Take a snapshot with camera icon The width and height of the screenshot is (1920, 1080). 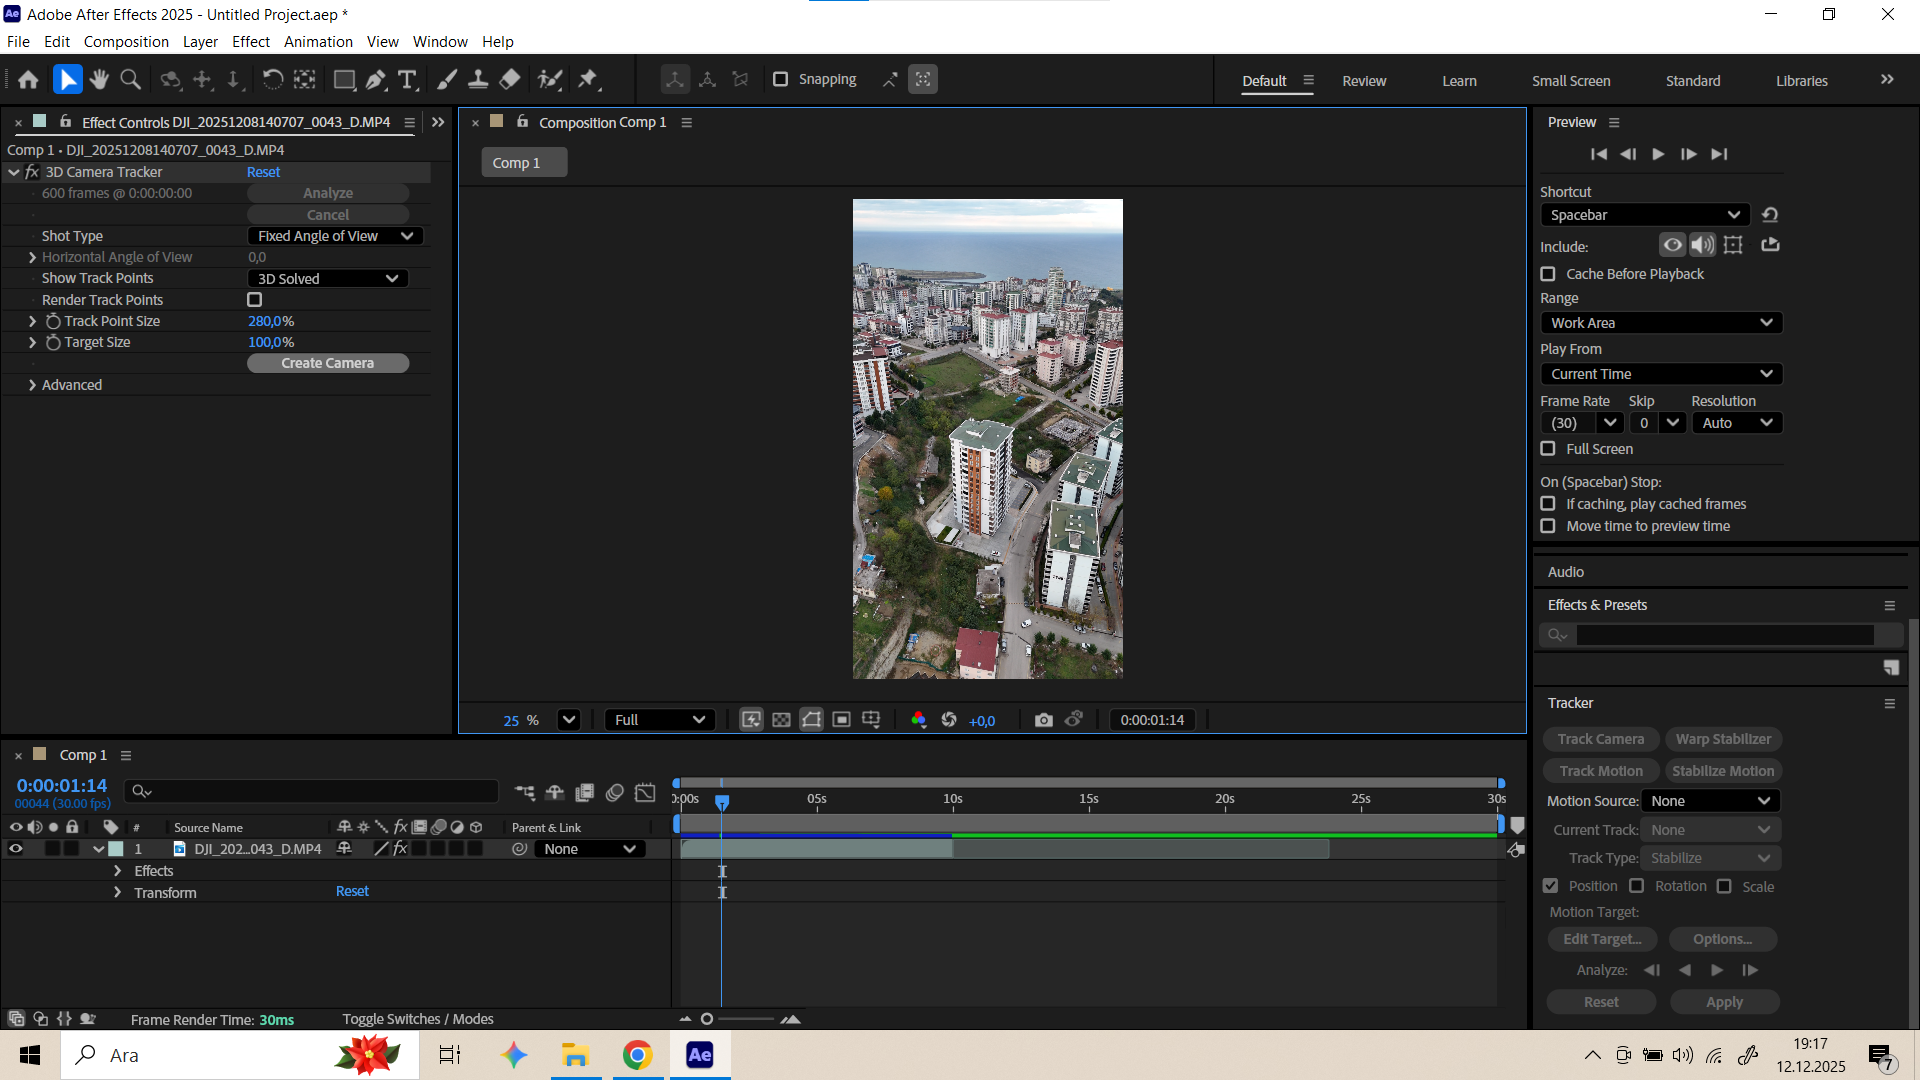[1043, 720]
